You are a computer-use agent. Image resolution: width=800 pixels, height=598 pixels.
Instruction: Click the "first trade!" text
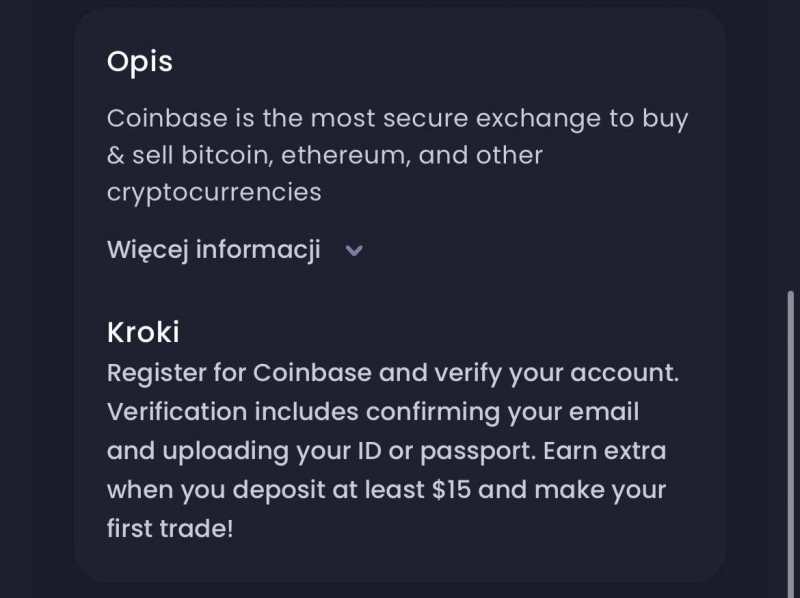(170, 528)
